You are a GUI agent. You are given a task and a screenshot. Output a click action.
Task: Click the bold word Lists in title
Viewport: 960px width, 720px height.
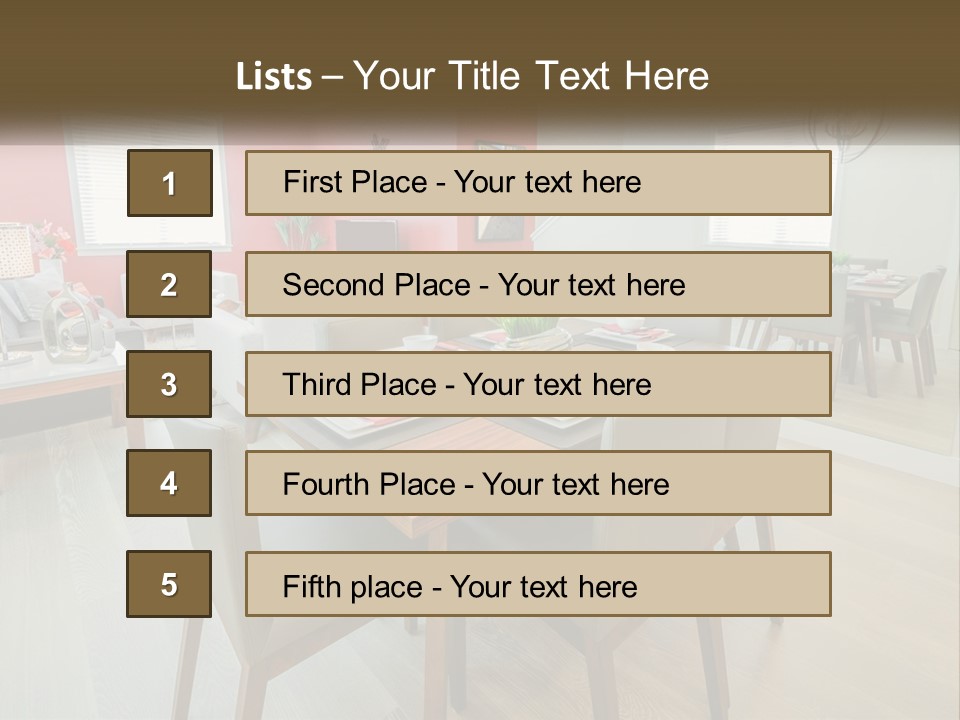274,77
